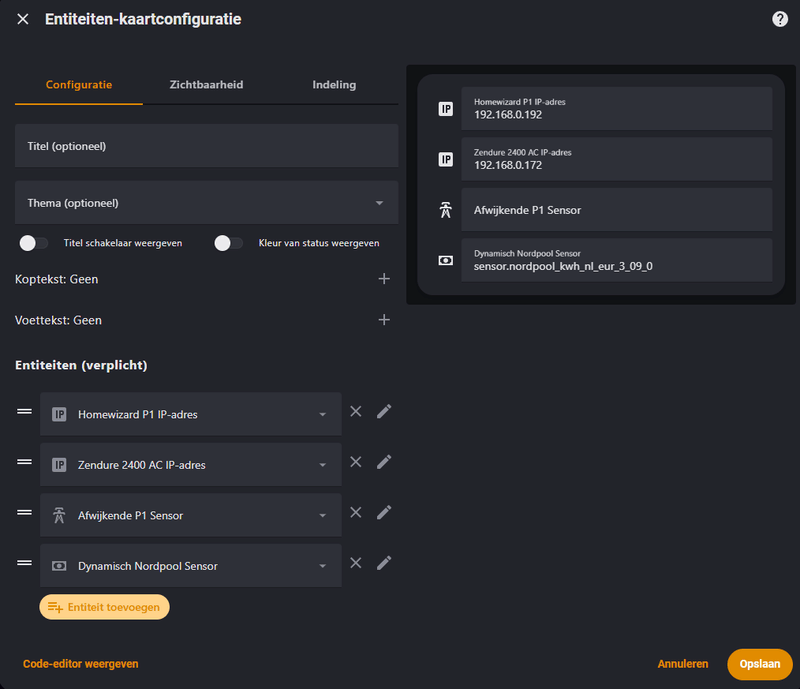Open the Thema dropdown
Screen dimensions: 800x689
[206, 203]
